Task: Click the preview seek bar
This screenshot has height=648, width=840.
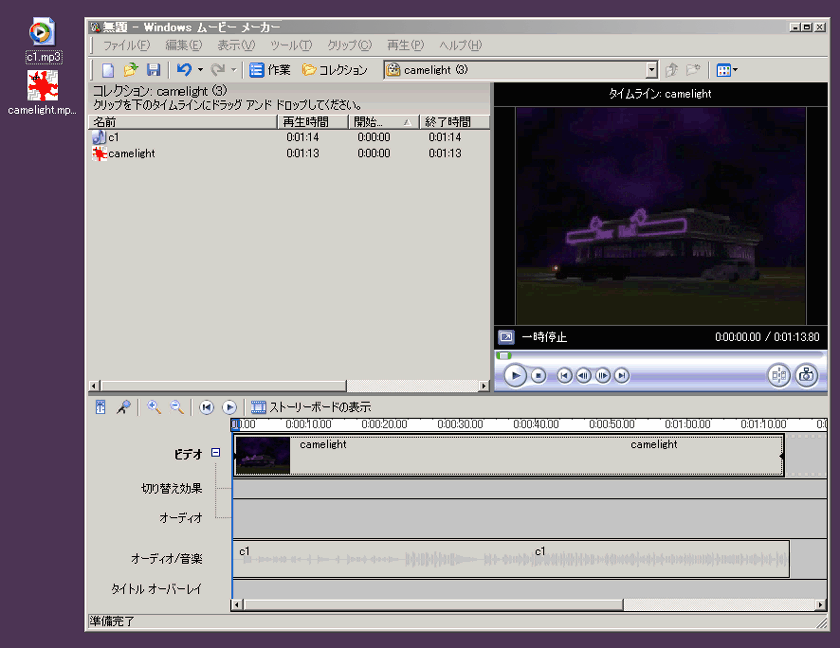Action: click(x=660, y=355)
